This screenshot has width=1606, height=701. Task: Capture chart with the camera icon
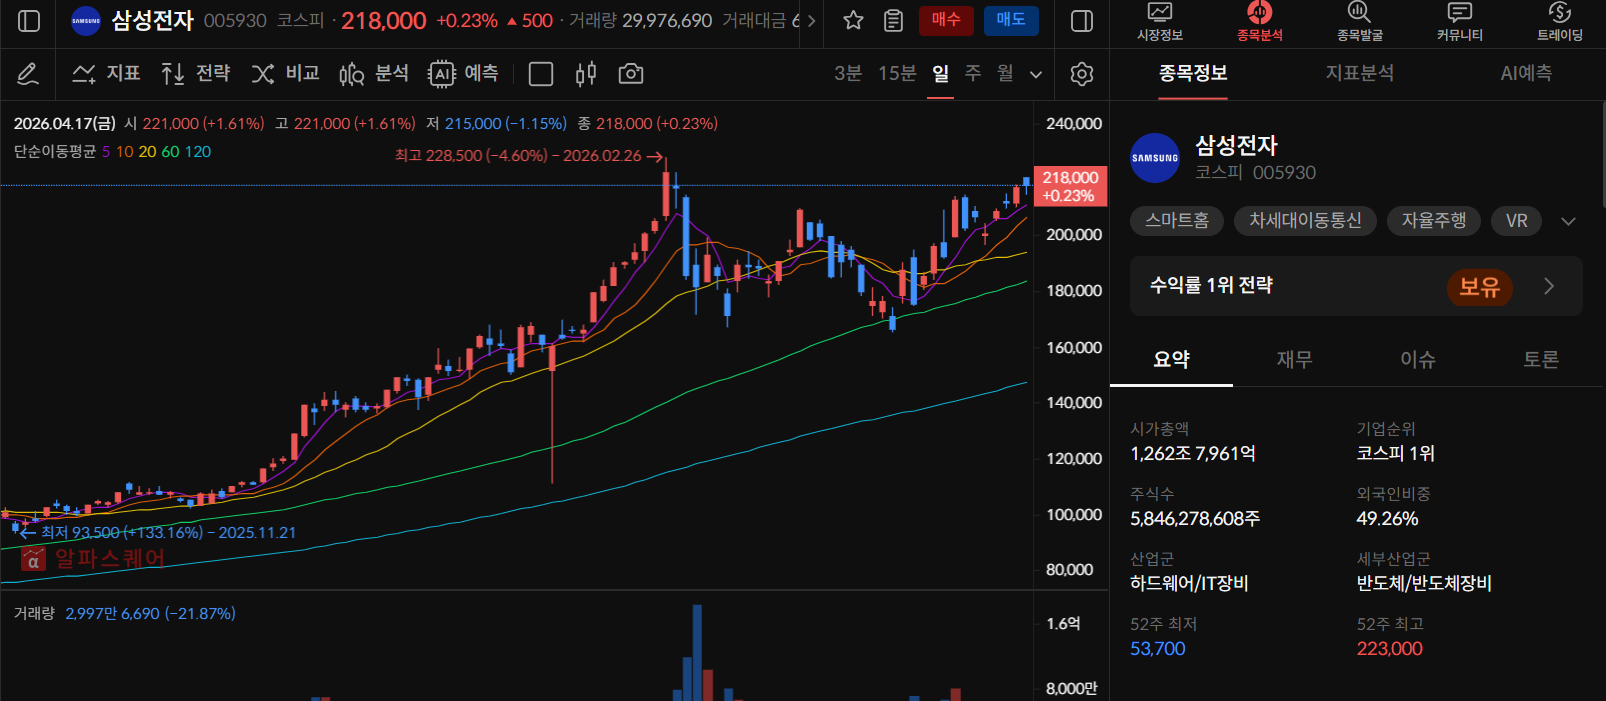click(631, 74)
